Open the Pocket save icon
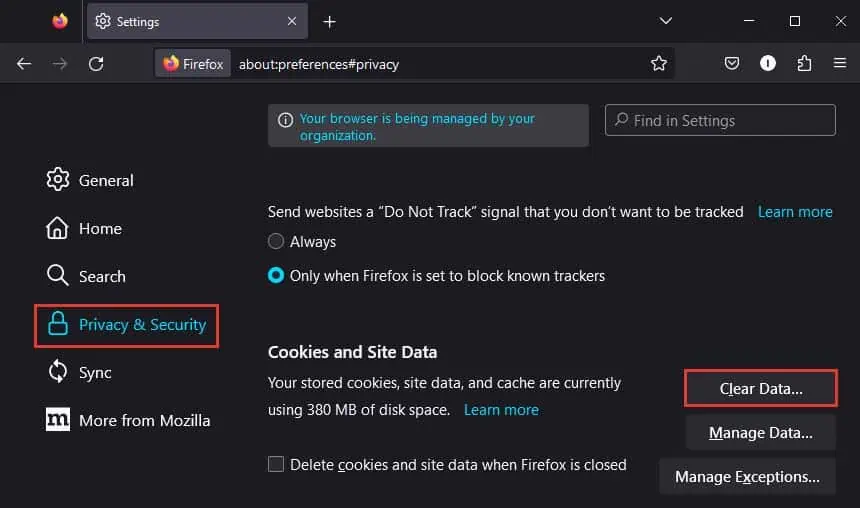Screen dimensions: 860x508 click(x=732, y=63)
